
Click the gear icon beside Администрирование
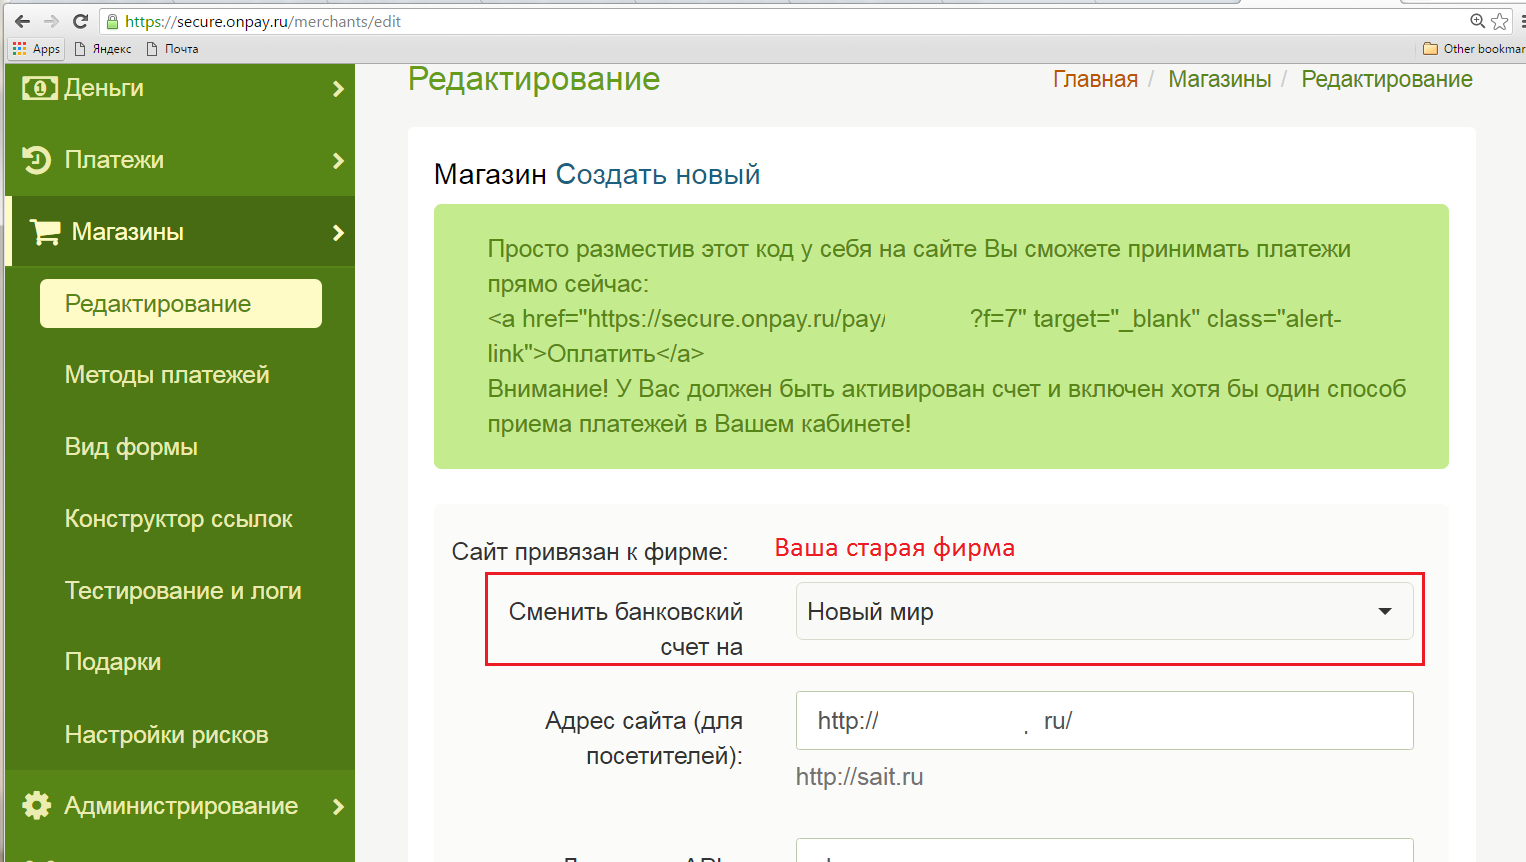coord(37,806)
